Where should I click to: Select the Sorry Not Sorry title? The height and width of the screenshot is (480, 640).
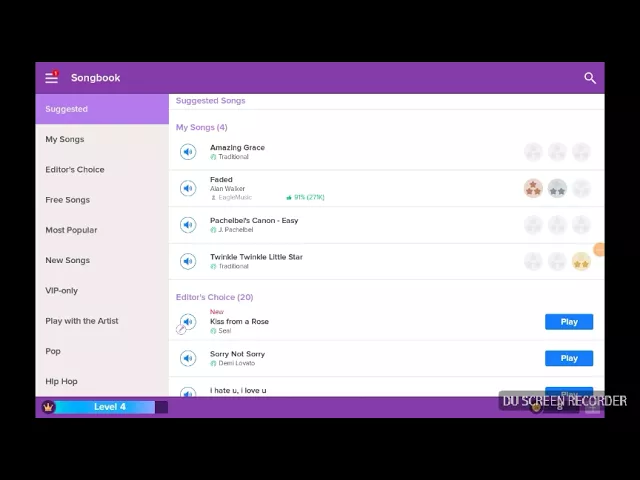(x=238, y=354)
